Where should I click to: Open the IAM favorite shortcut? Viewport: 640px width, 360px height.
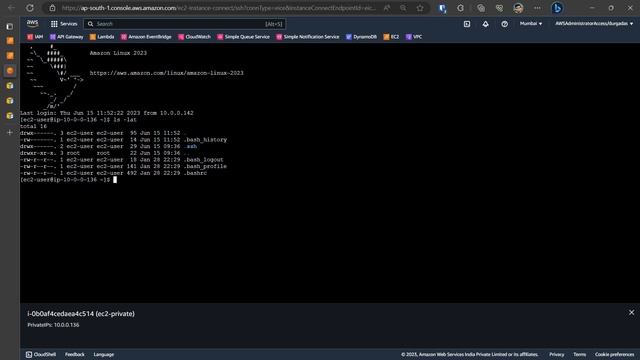[35, 37]
